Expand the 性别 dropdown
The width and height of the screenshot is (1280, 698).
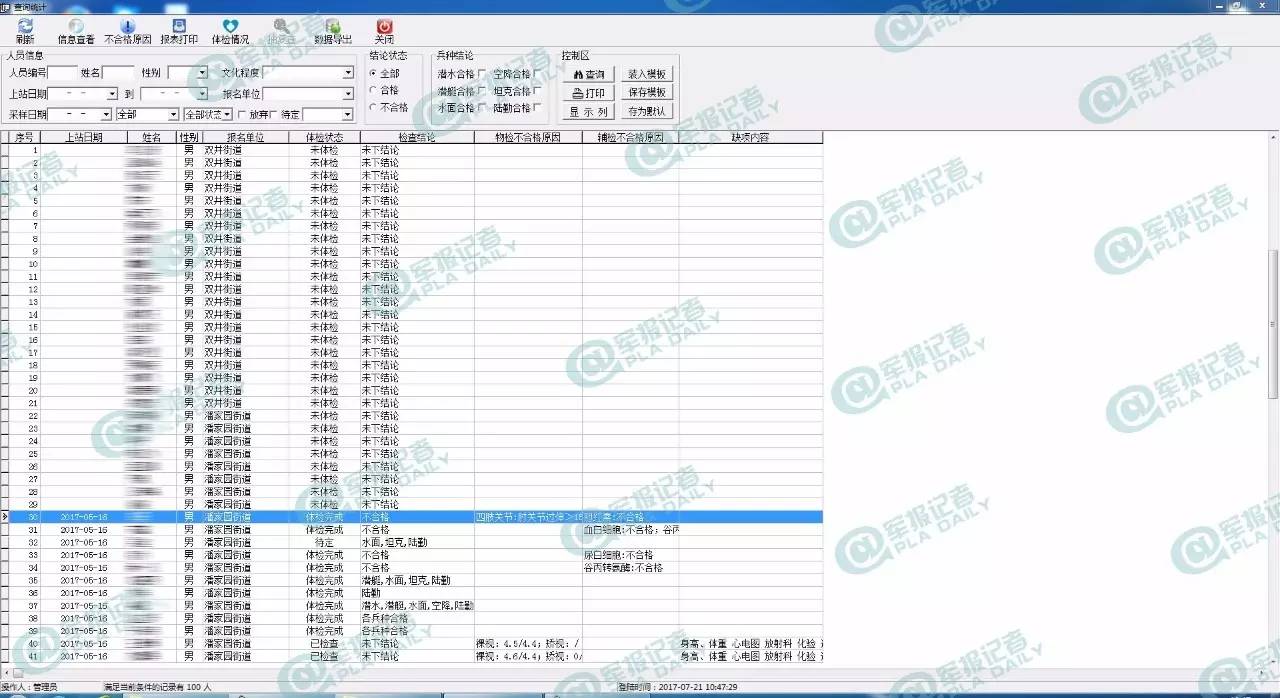202,73
